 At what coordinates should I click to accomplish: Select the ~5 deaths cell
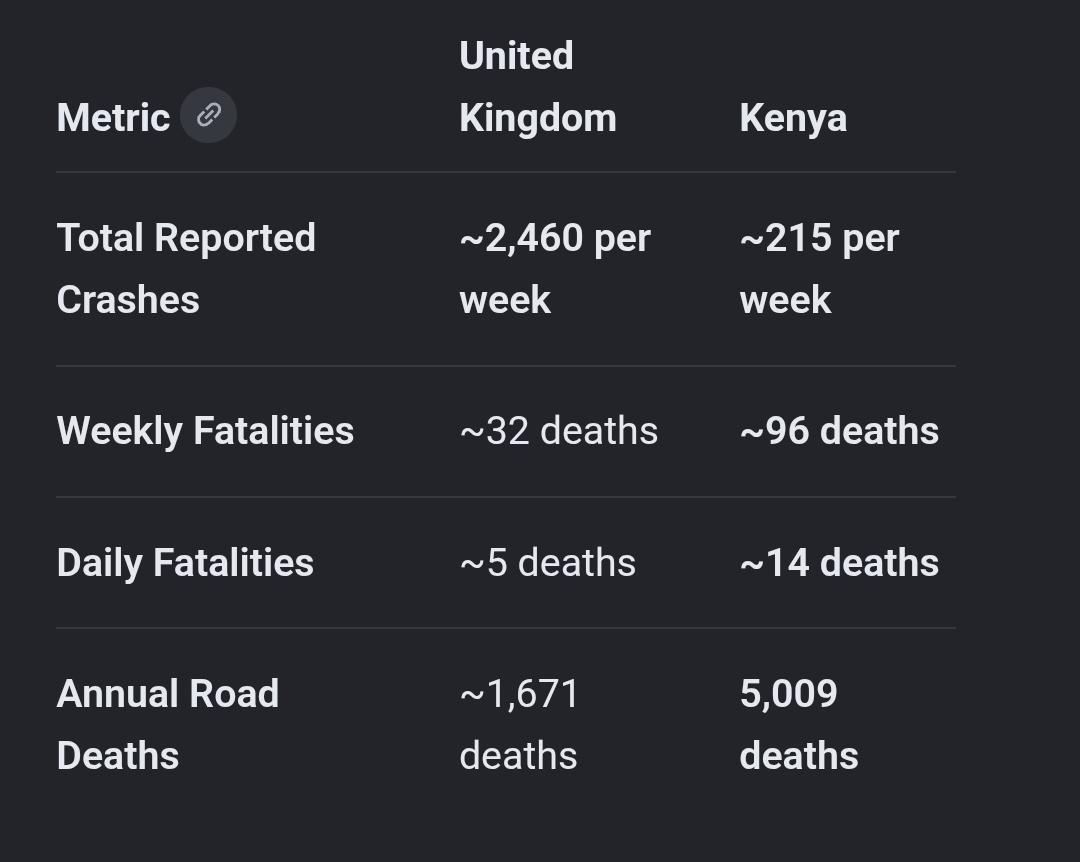548,563
